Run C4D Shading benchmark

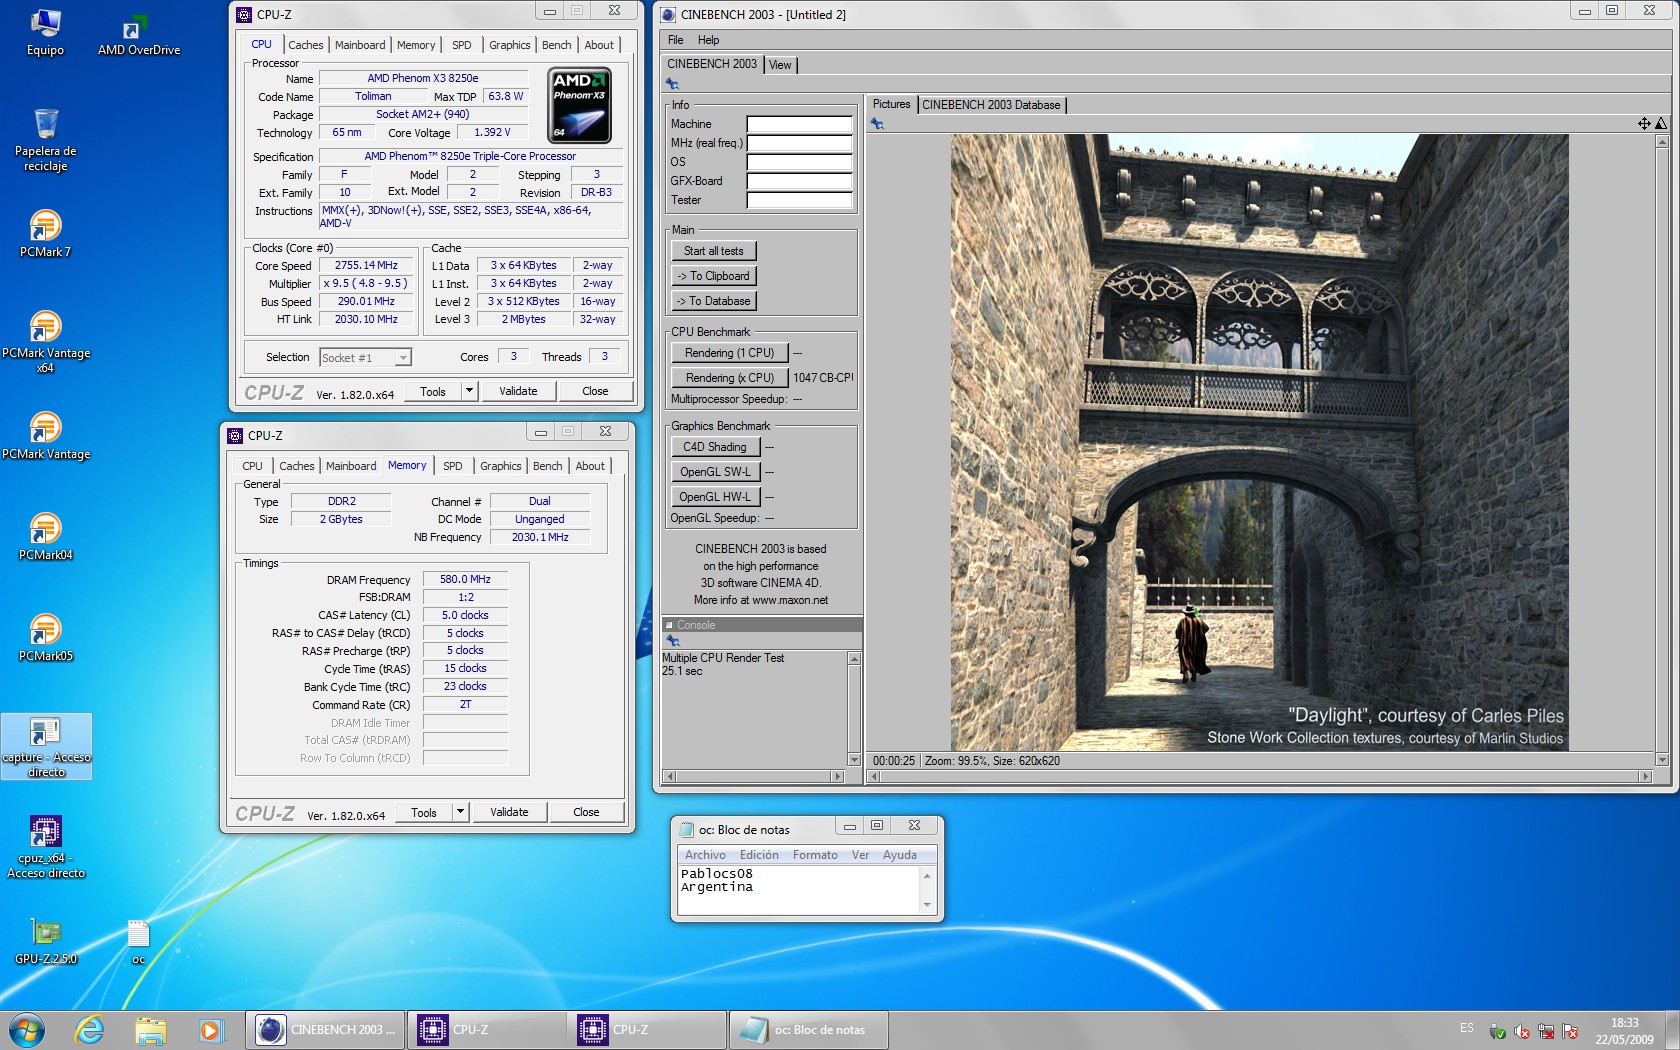click(715, 447)
